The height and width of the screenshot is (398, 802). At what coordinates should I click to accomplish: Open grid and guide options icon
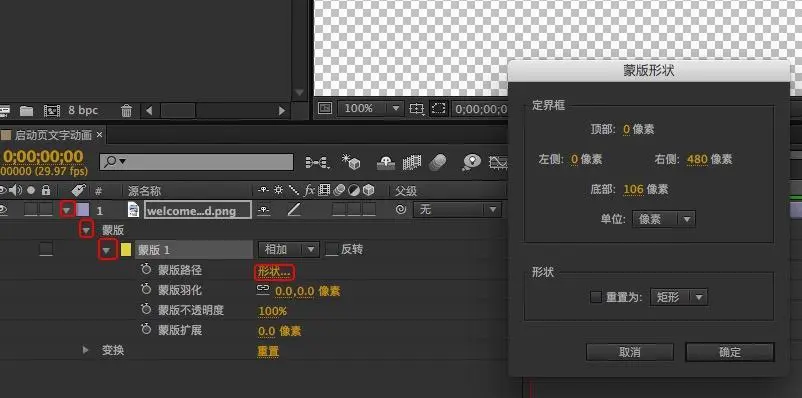pos(417,108)
